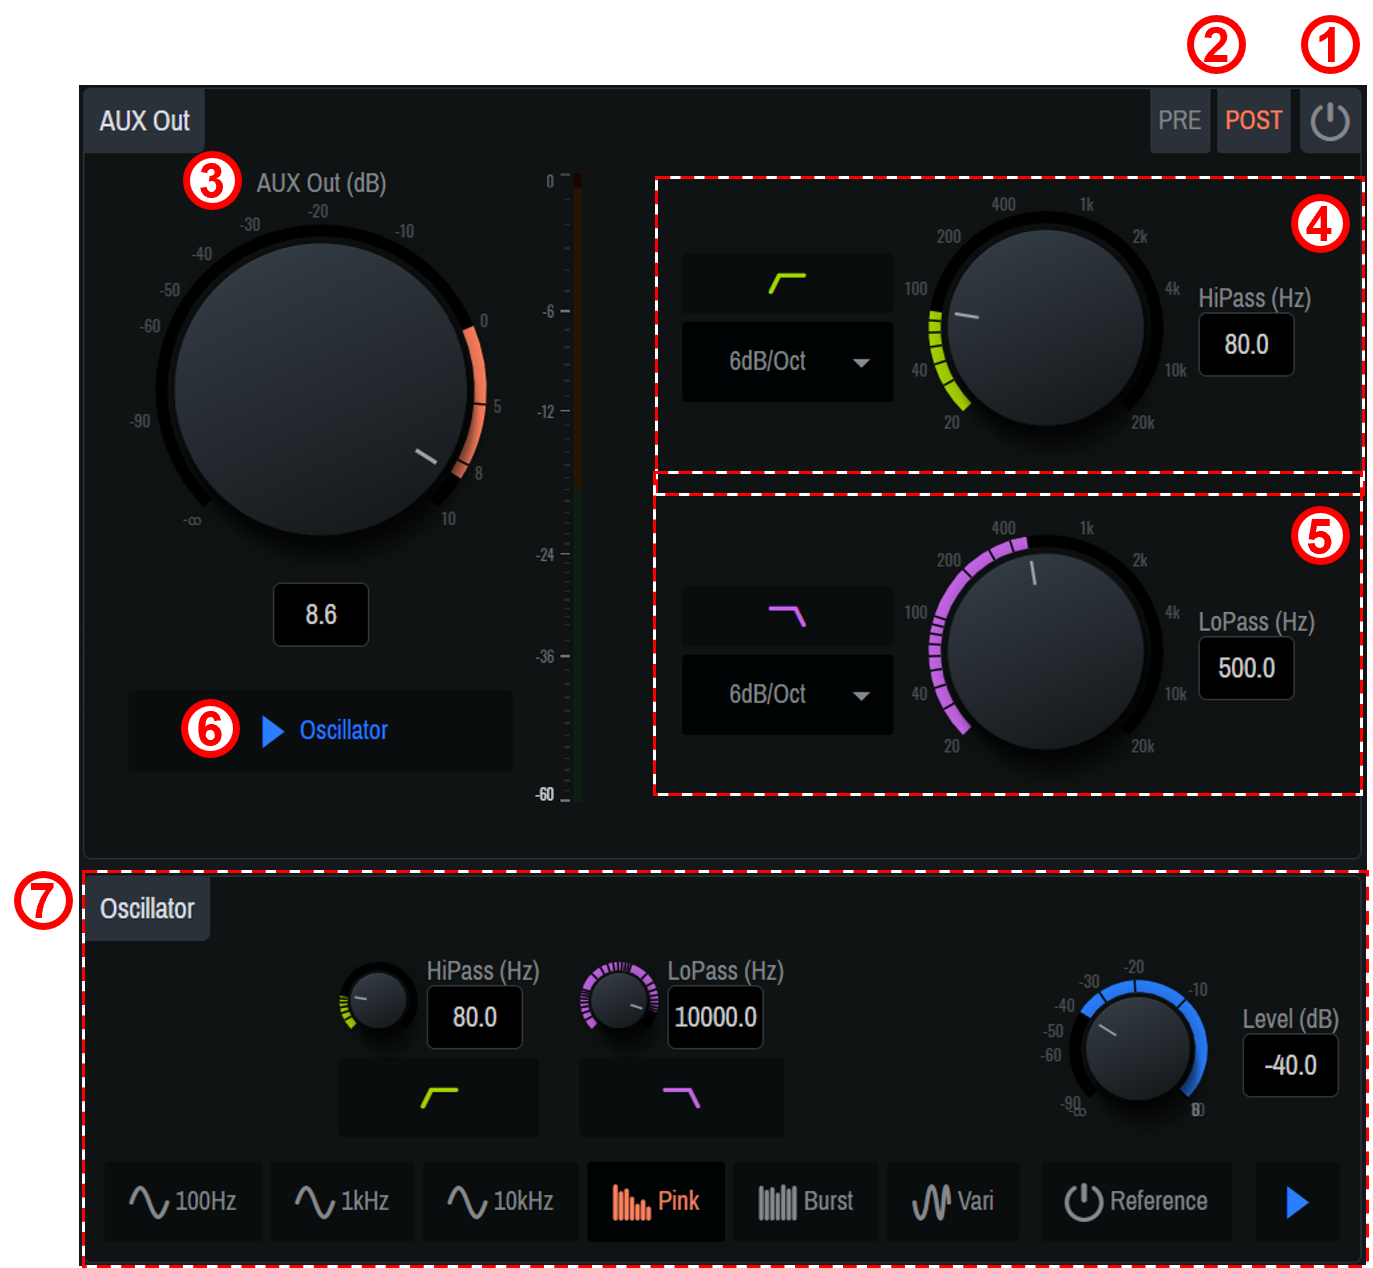Collapse the Oscillator section via its disclosure triangle

pos(270,730)
